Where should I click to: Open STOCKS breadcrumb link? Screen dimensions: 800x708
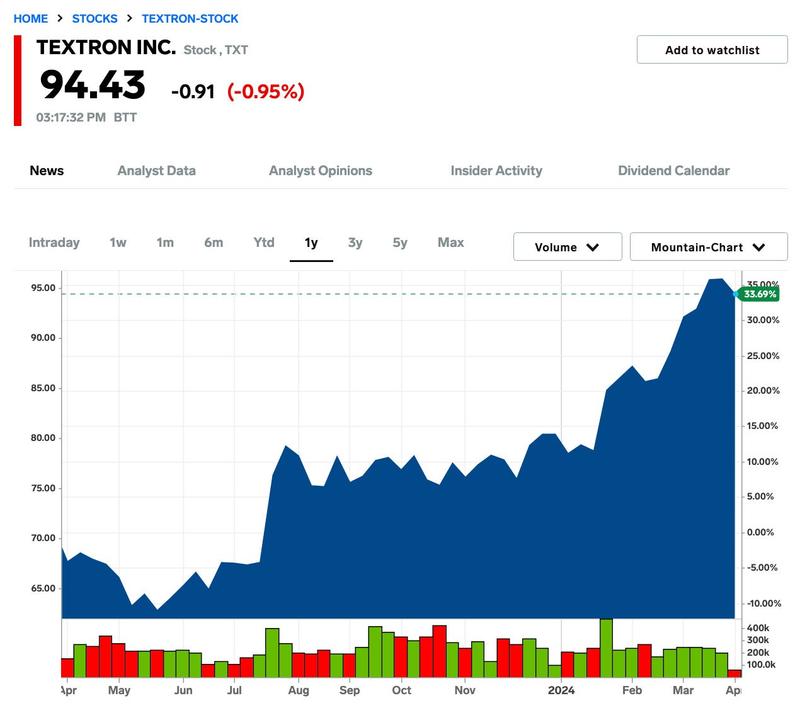click(94, 19)
